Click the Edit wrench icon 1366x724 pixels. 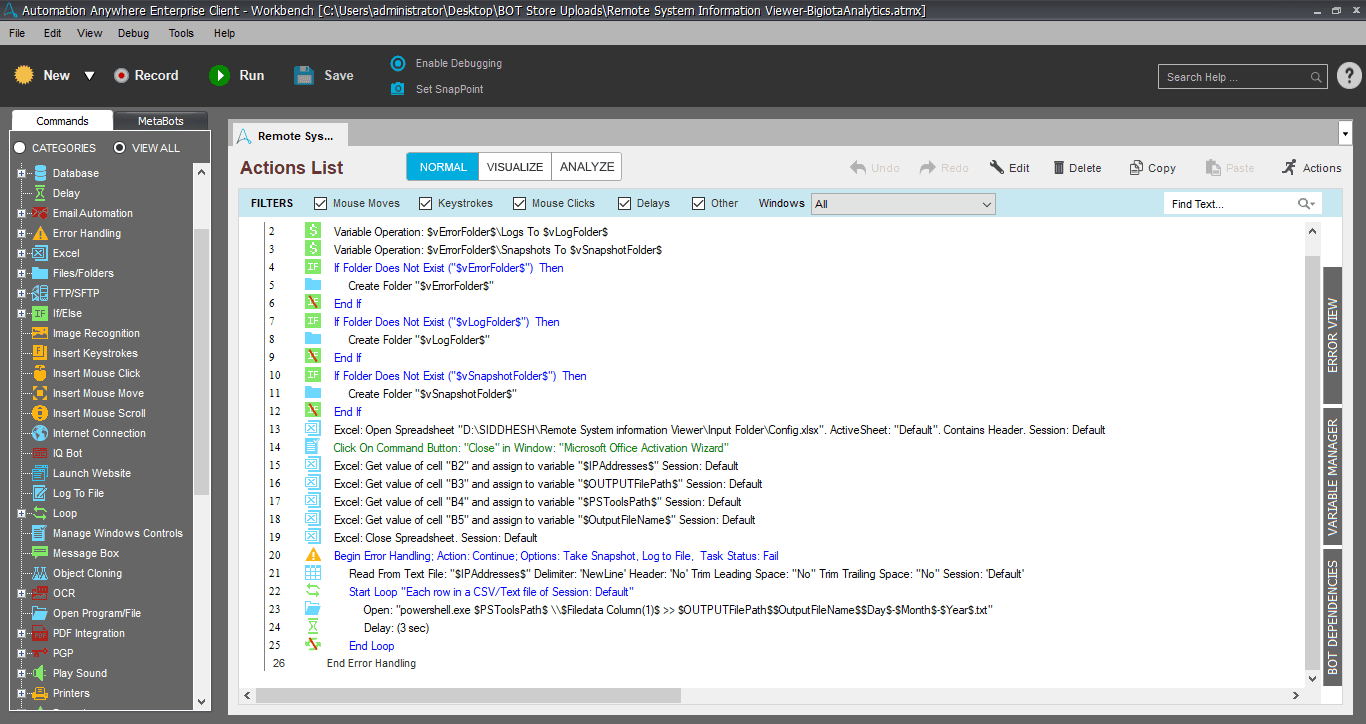997,168
